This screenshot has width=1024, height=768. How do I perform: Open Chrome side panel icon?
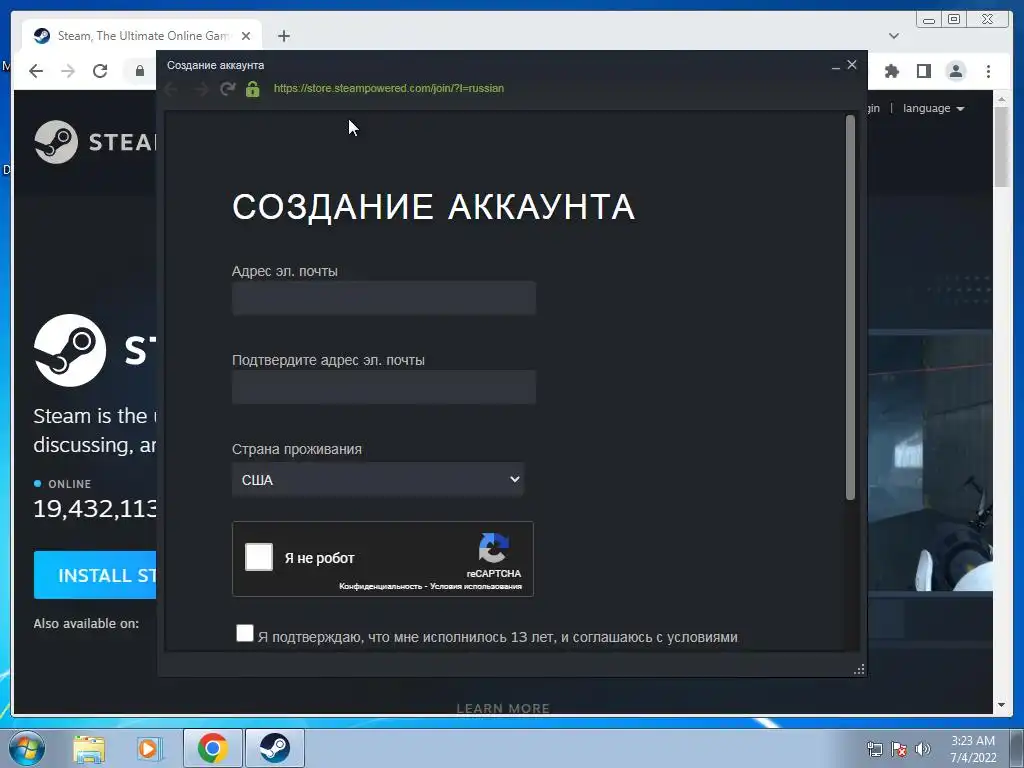(923, 71)
